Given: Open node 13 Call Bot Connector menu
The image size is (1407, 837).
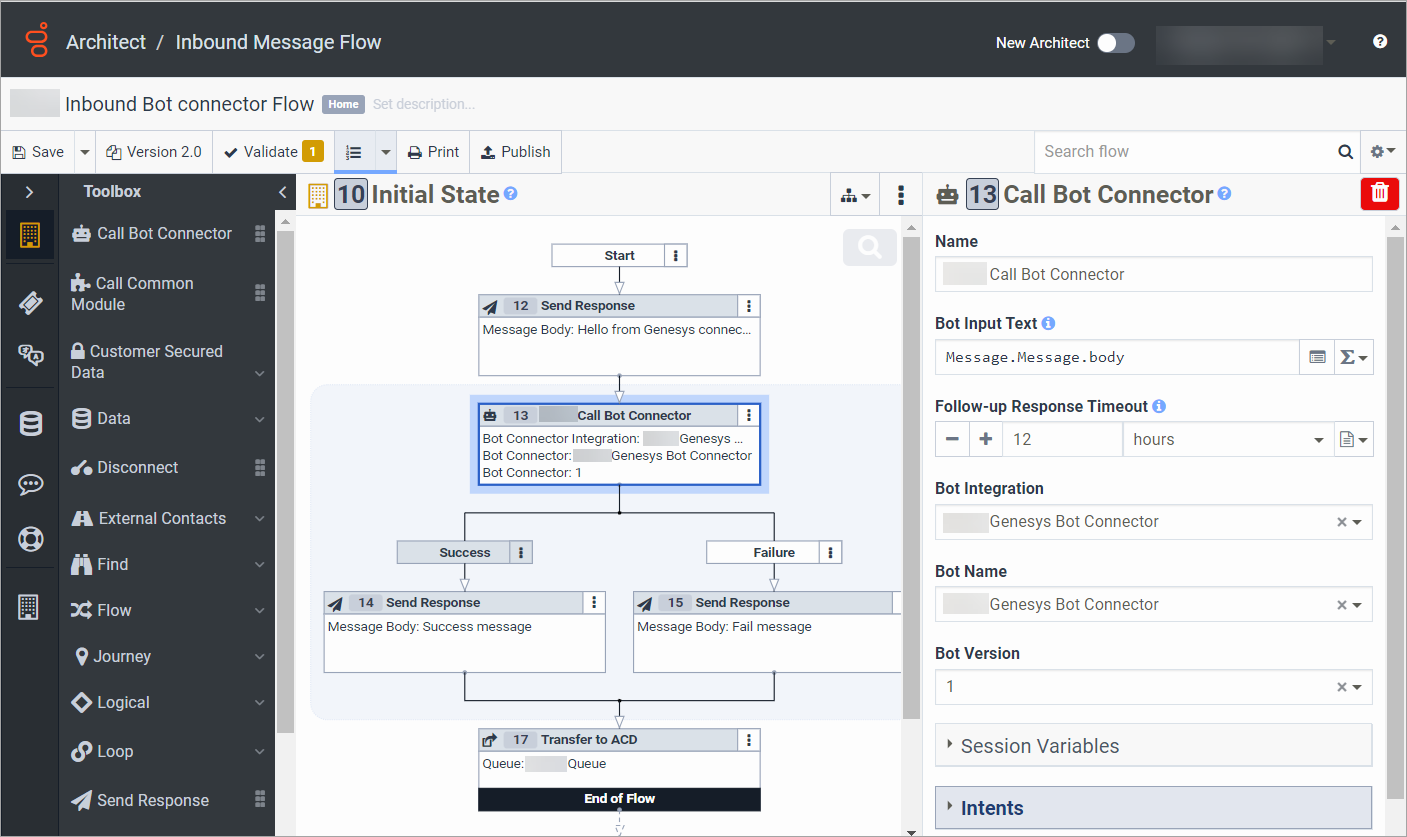Looking at the screenshot, I should (749, 415).
